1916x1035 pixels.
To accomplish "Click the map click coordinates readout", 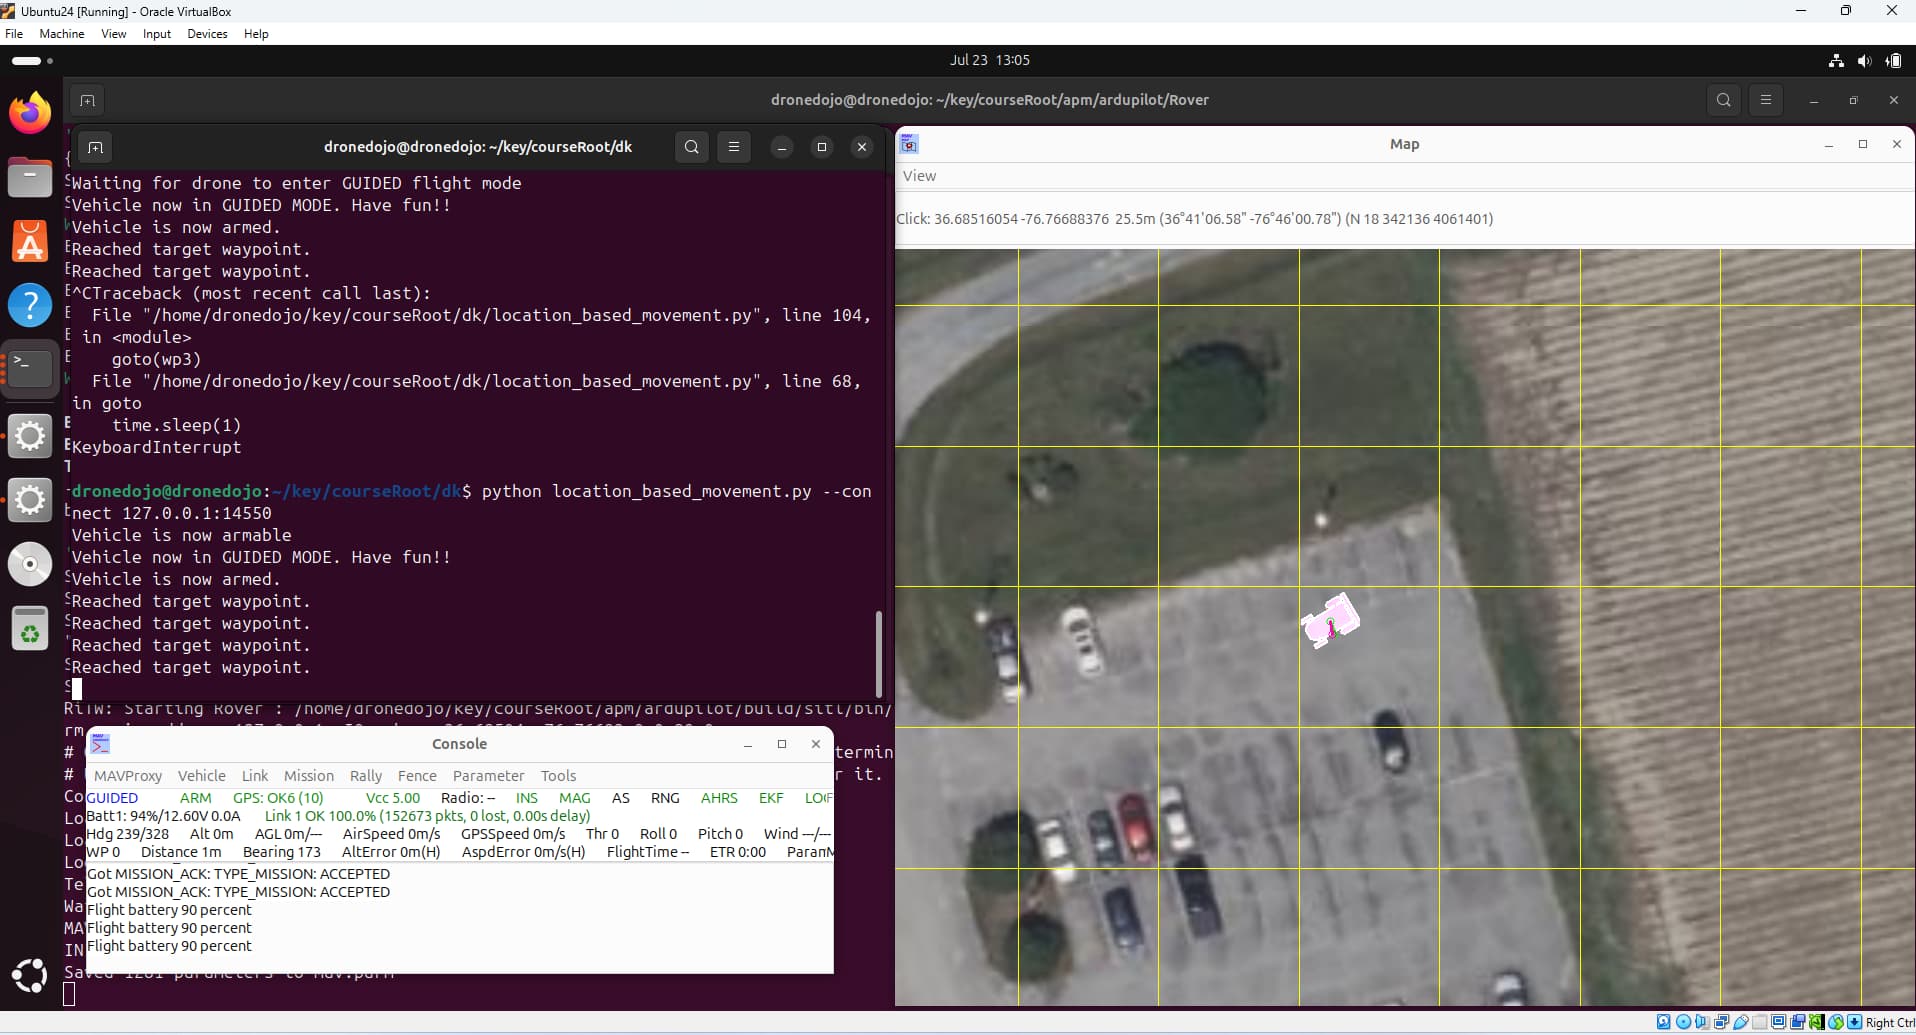I will [1194, 219].
